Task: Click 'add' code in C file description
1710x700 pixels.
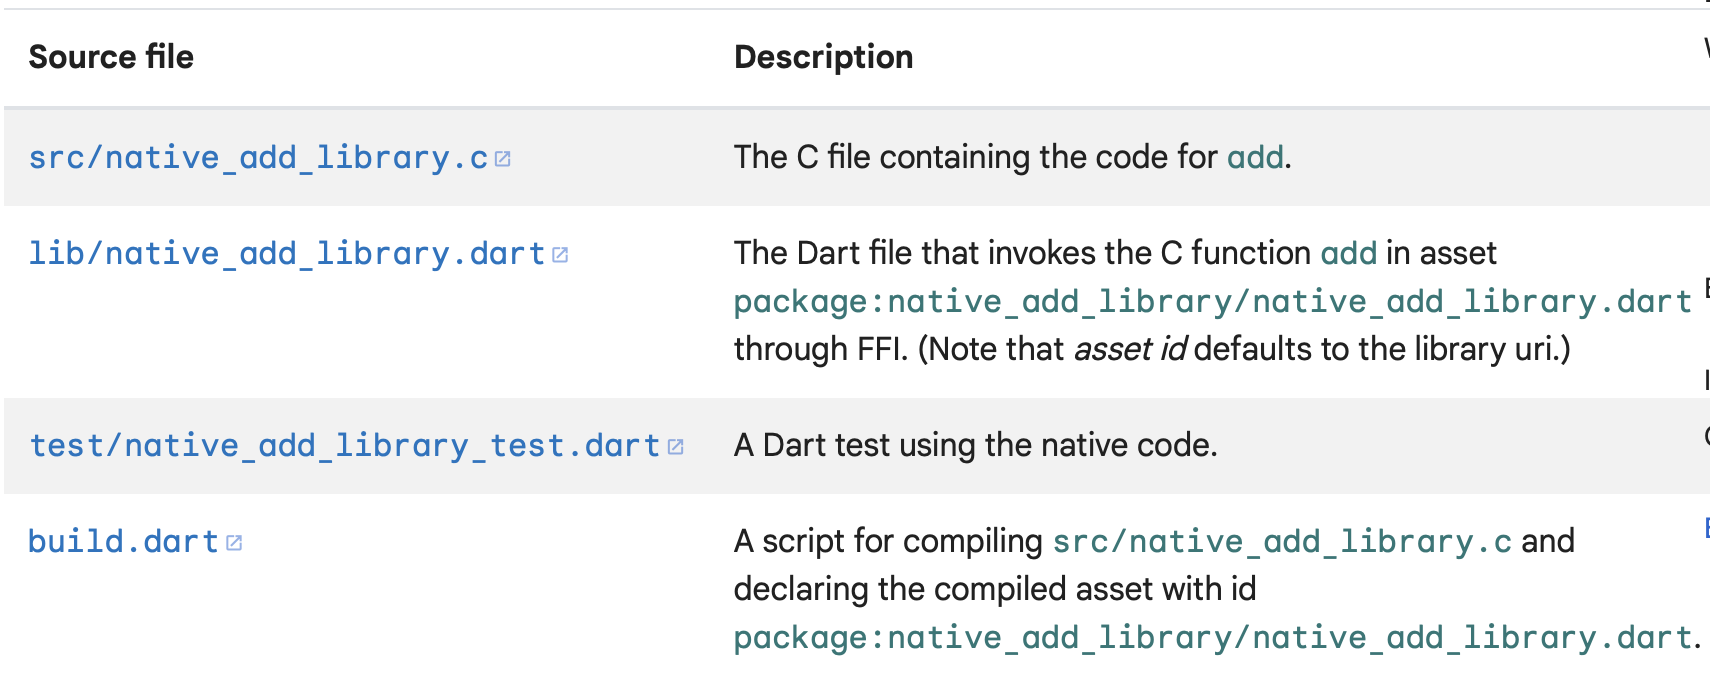Action: [1255, 157]
